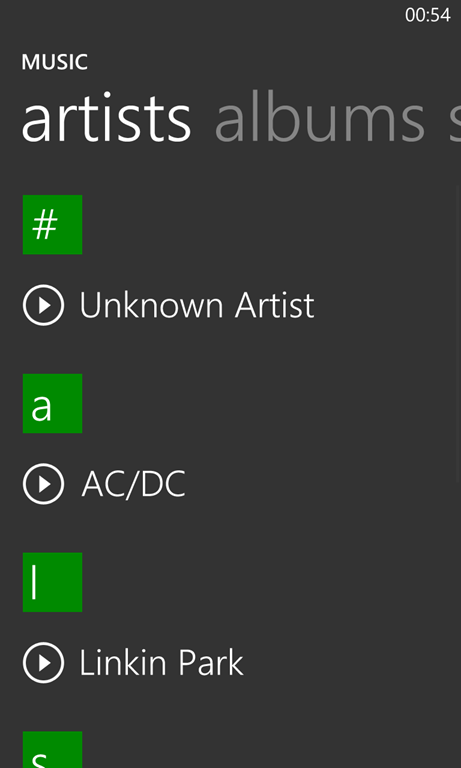This screenshot has height=768, width=461.
Task: Select the artists pivot tab
Action: pyautogui.click(x=106, y=120)
